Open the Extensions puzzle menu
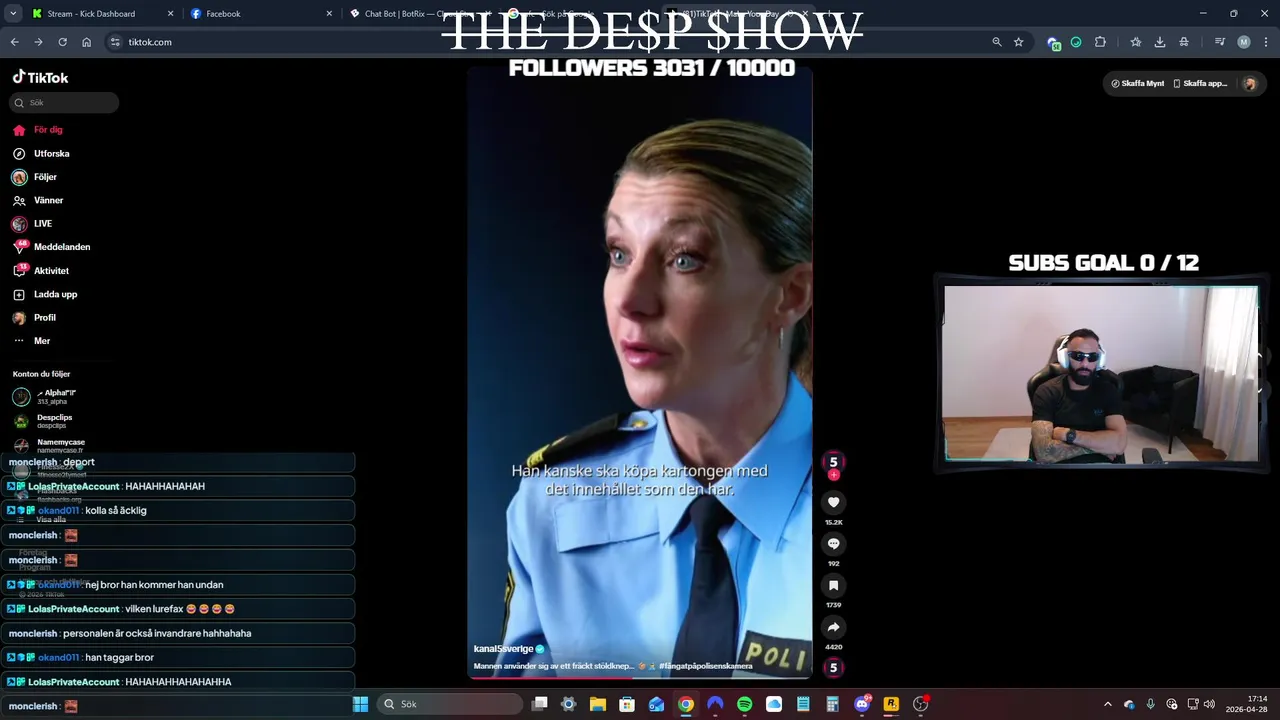Viewport: 1280px width, 720px height. click(1100, 42)
